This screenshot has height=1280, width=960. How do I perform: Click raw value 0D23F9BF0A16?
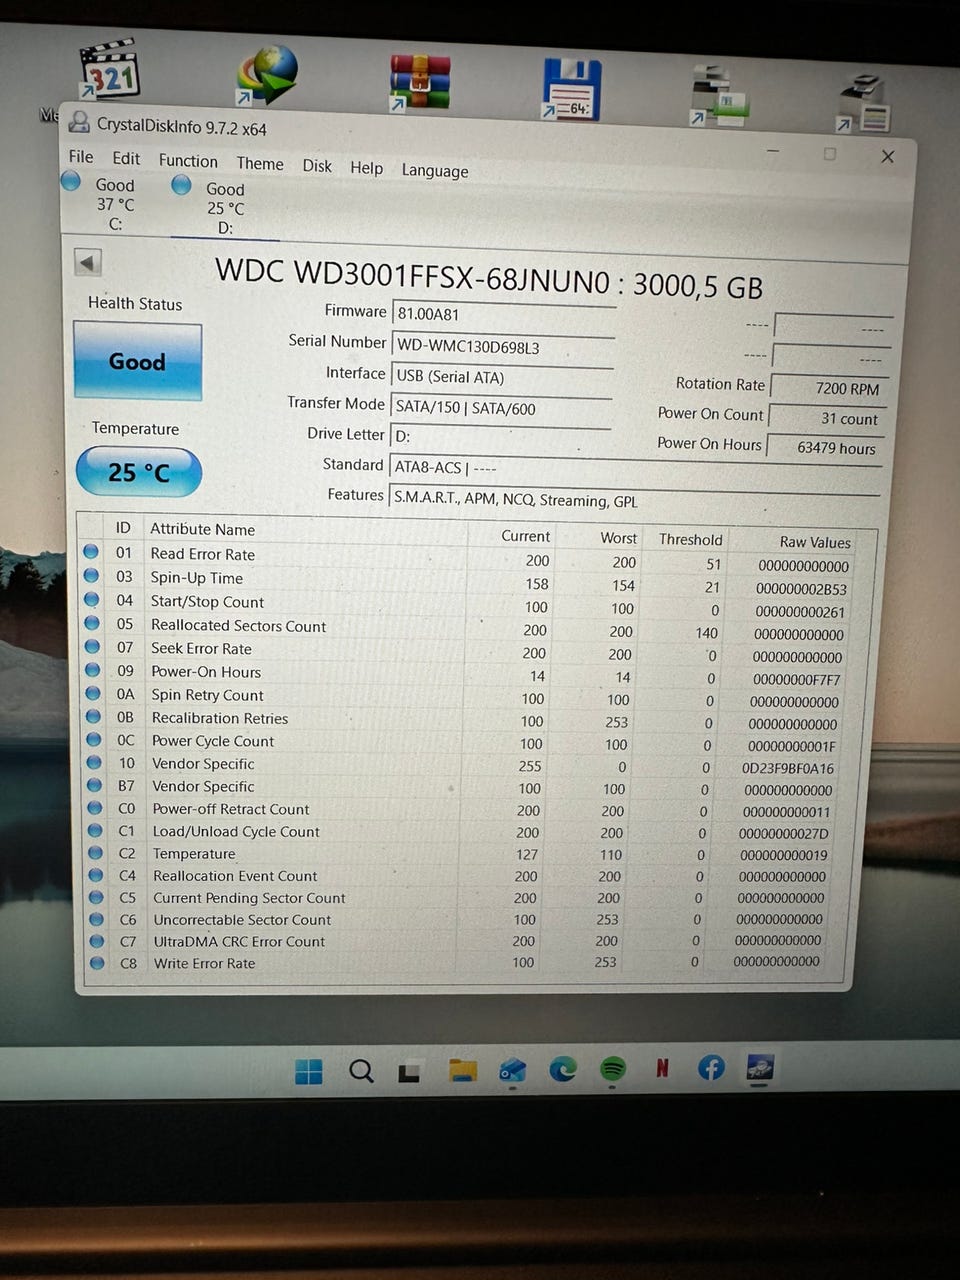[788, 768]
